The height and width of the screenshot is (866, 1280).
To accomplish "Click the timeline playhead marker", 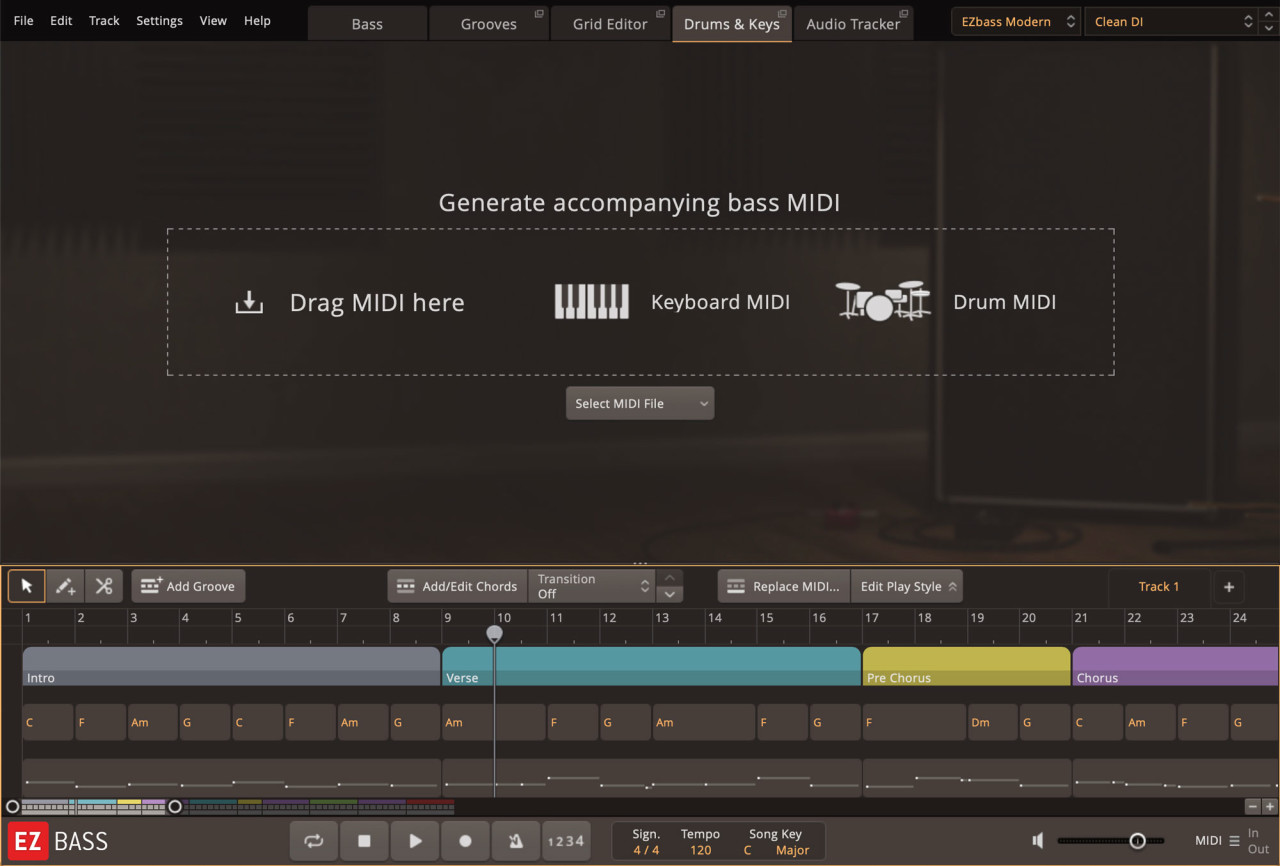I will [x=494, y=634].
